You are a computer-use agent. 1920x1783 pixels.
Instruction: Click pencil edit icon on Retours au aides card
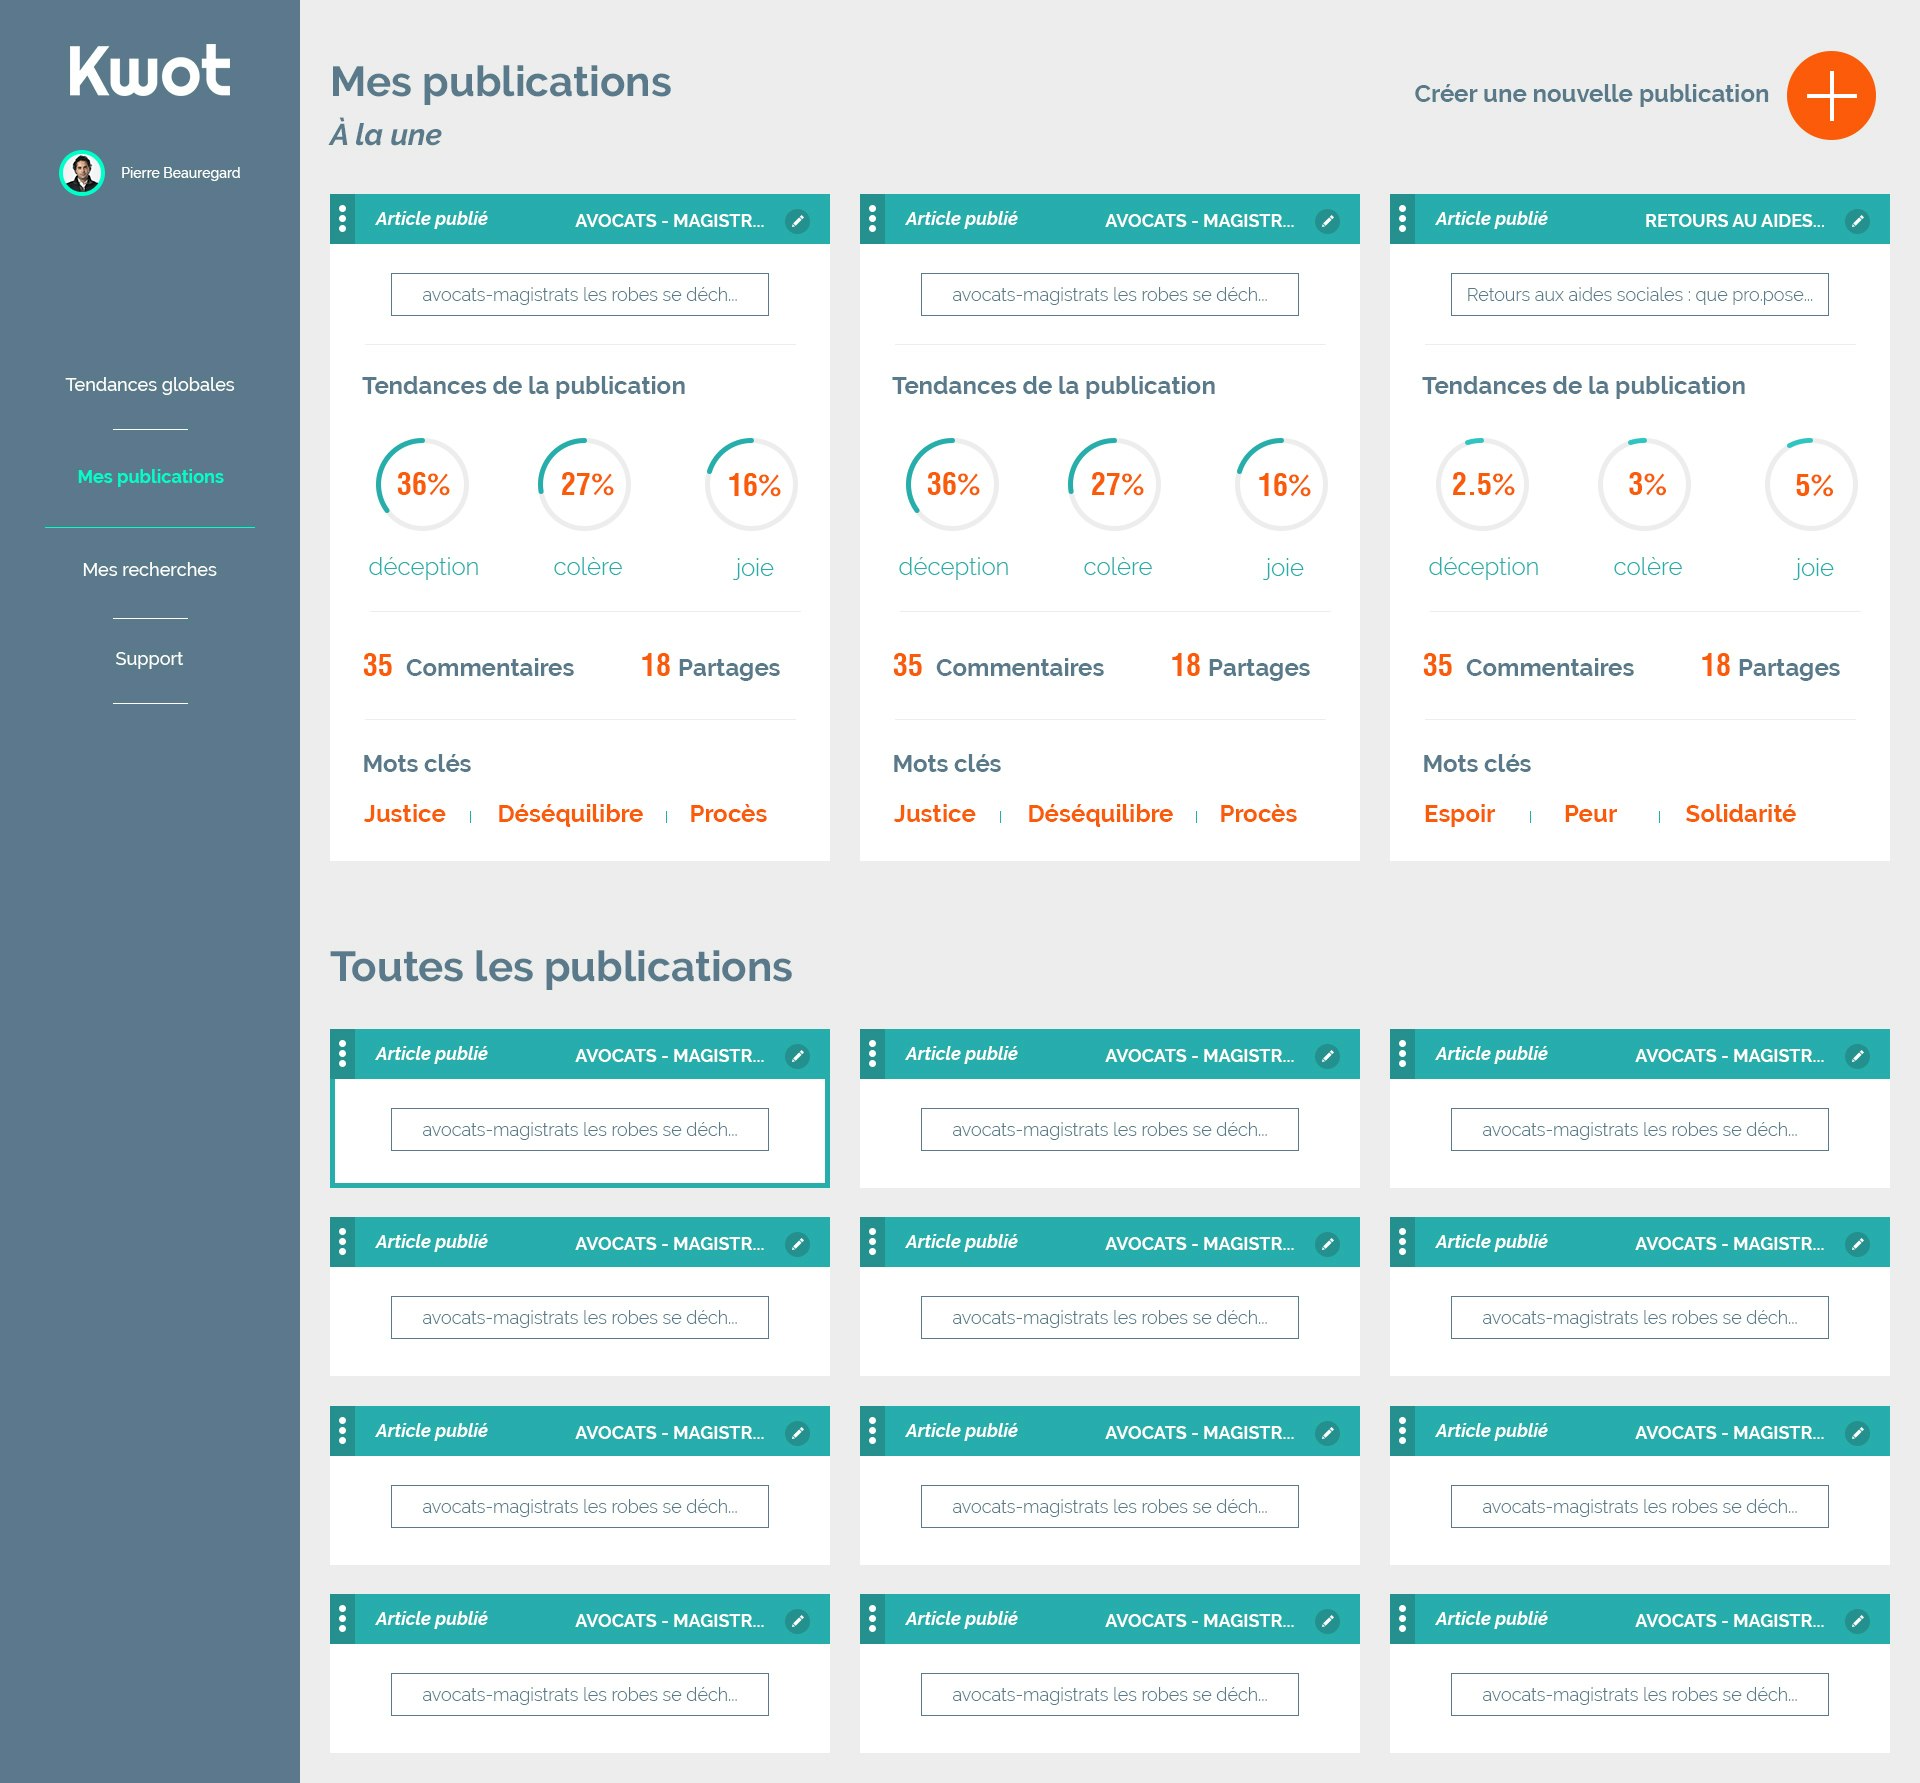pos(1857,221)
